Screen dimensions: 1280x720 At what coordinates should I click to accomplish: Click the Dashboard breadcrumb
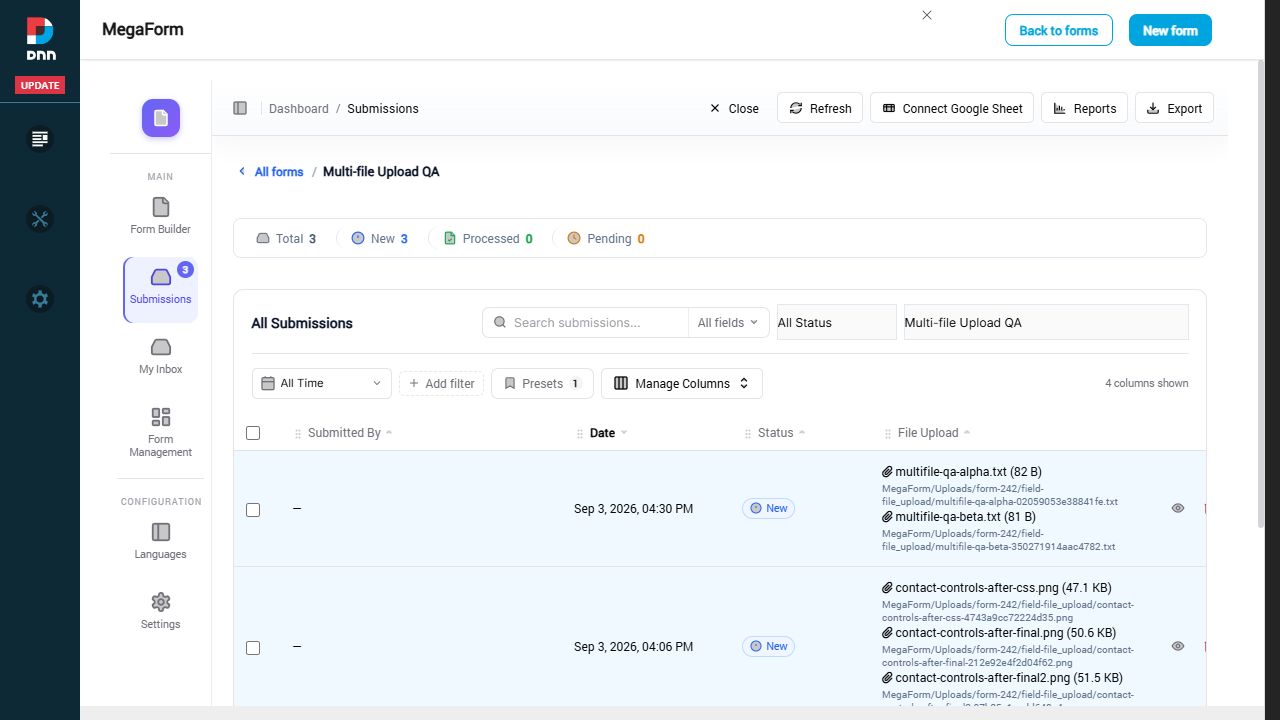pos(298,108)
